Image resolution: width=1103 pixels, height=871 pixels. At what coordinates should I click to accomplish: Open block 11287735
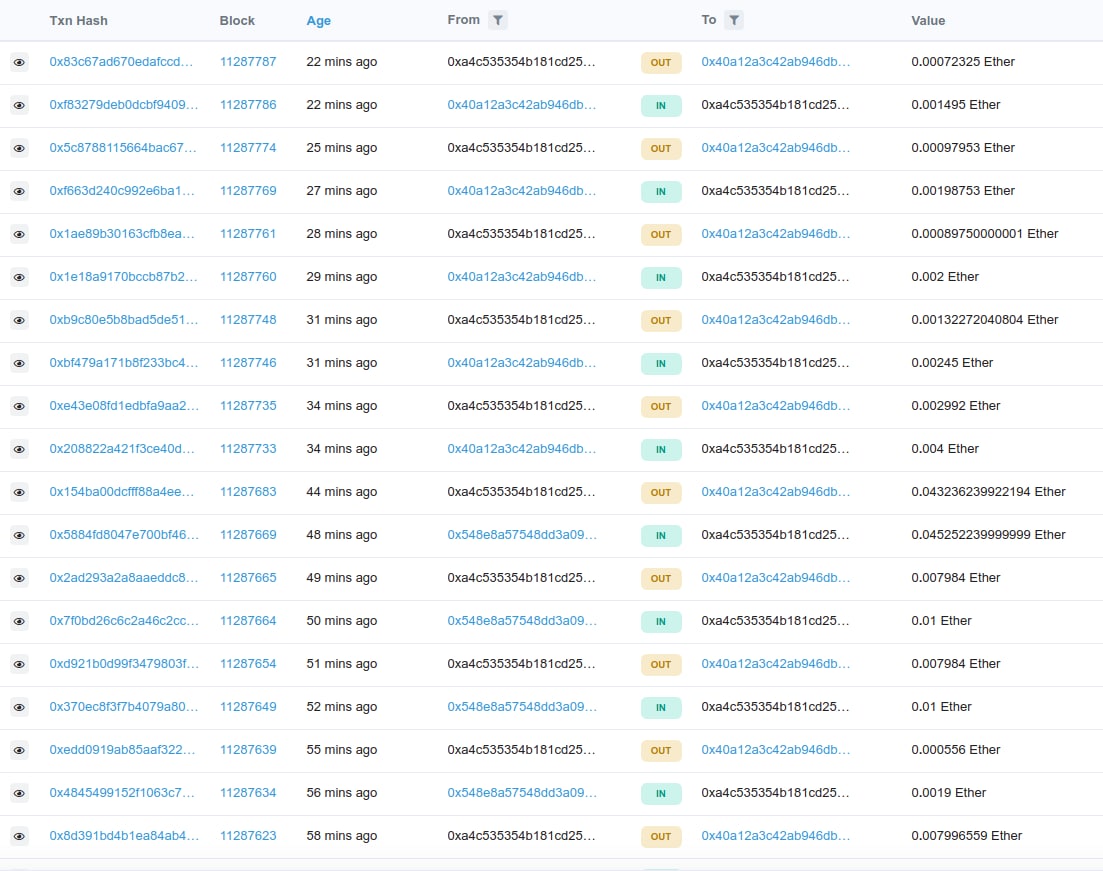click(x=248, y=406)
